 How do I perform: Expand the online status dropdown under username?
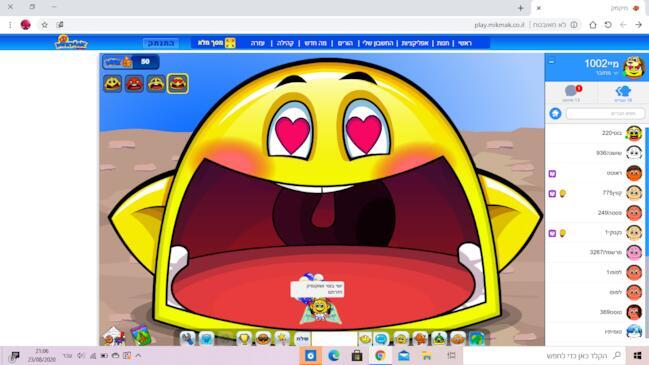pyautogui.click(x=607, y=73)
